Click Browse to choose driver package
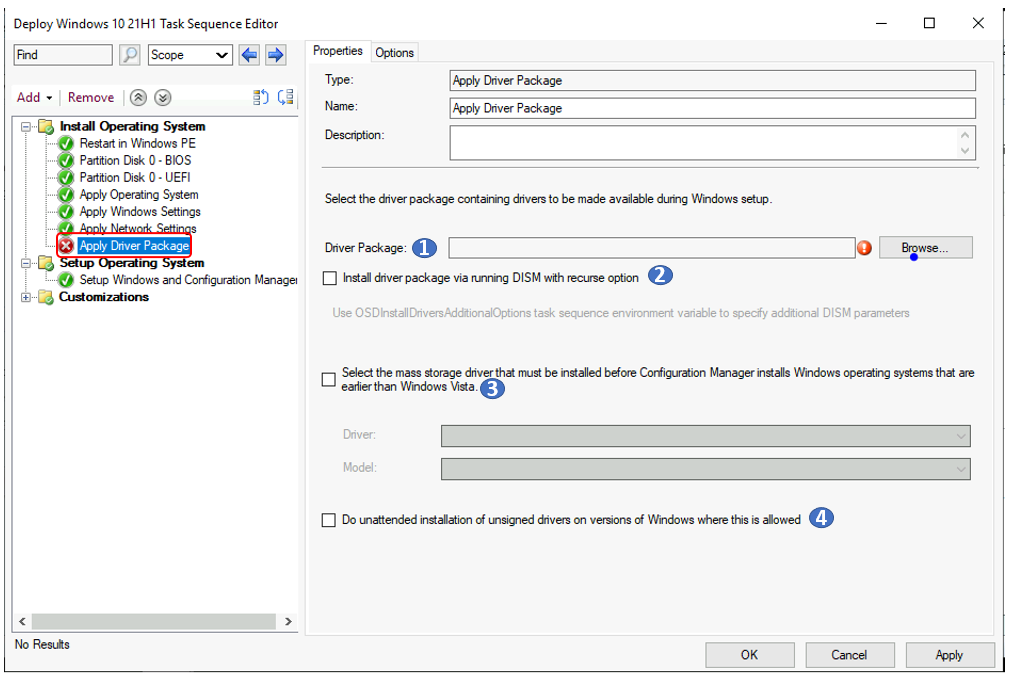Screen dimensions: 1010x676 click(926, 247)
